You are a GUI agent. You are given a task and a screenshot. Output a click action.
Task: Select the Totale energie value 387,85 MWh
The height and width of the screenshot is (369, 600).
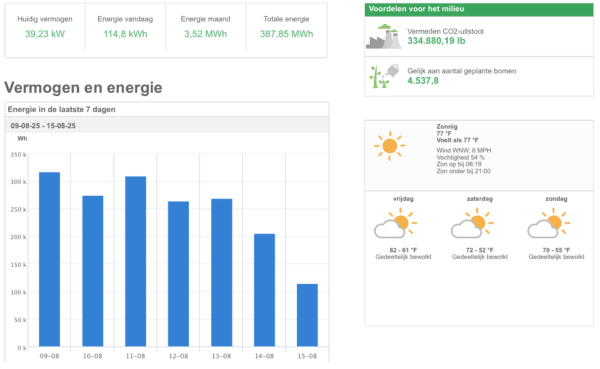(x=287, y=34)
